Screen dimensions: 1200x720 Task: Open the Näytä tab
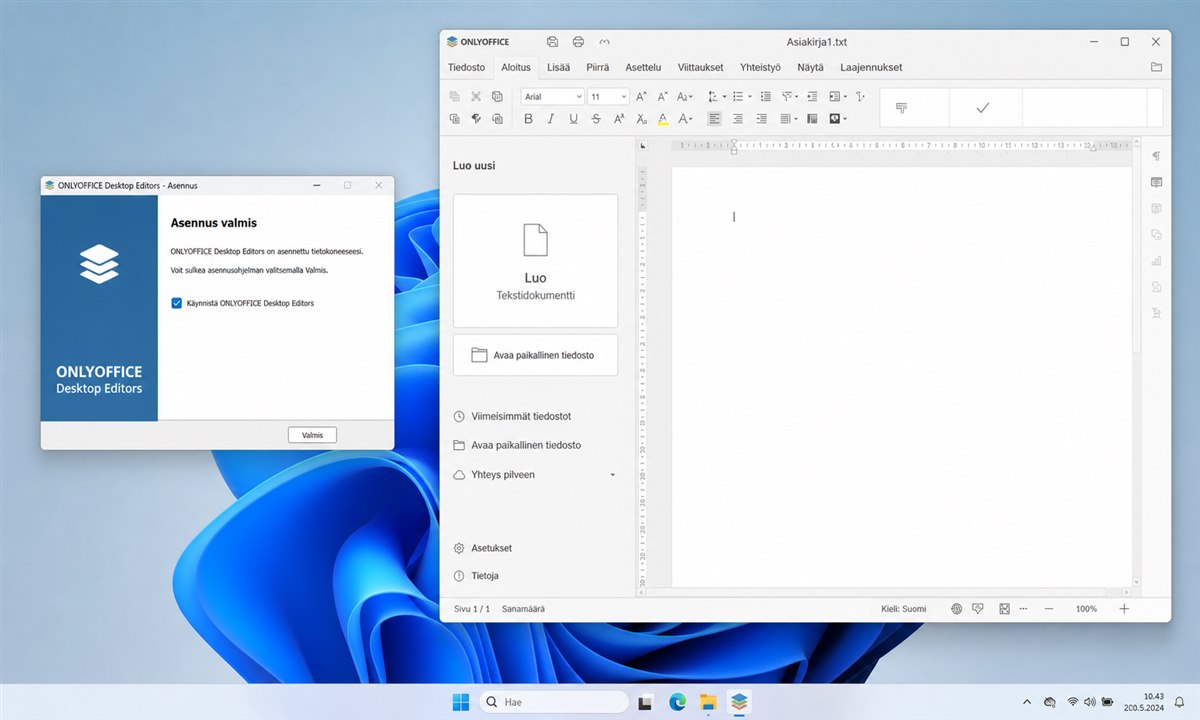coord(810,67)
